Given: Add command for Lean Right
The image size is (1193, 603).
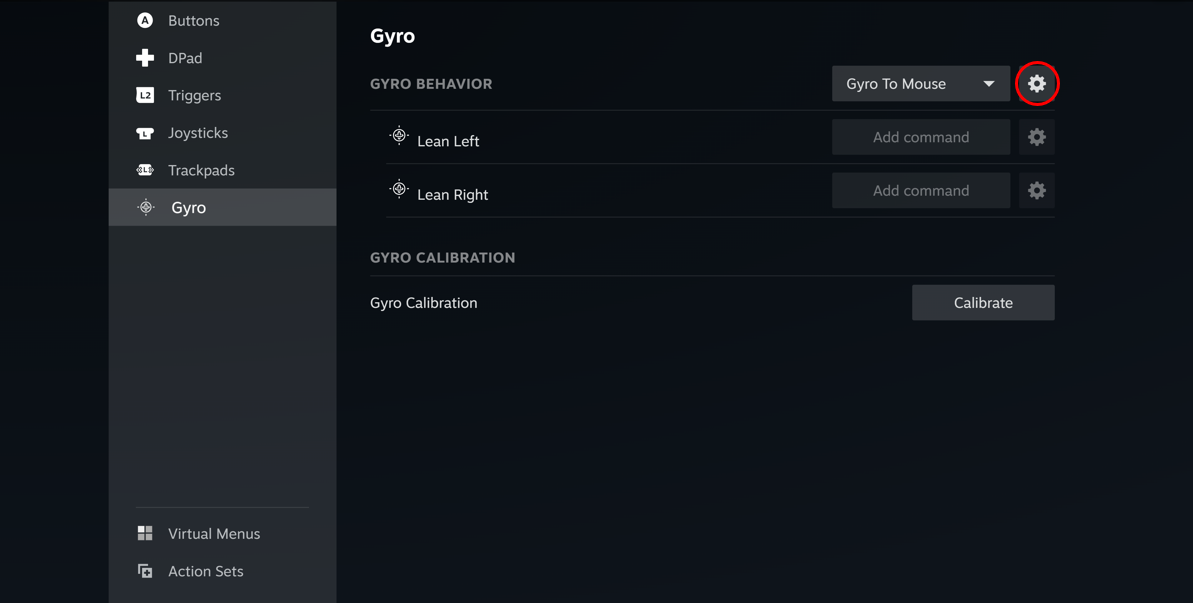Looking at the screenshot, I should click(921, 190).
